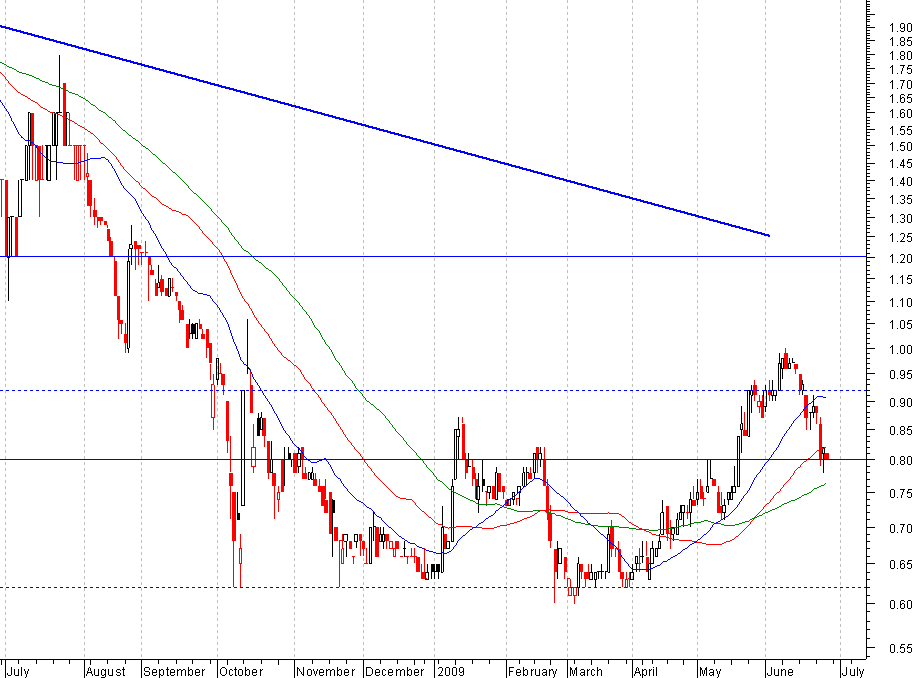Select the August label on the time axis

106,671
